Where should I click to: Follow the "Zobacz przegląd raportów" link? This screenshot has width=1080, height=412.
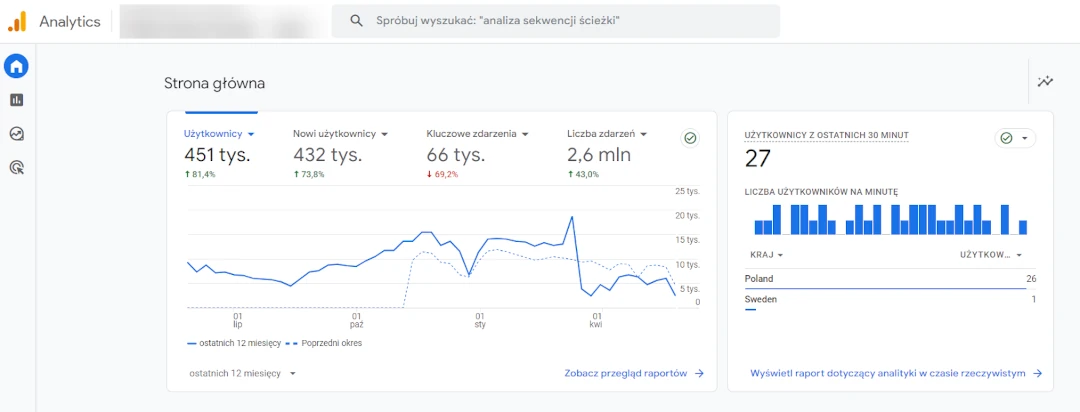coord(634,373)
